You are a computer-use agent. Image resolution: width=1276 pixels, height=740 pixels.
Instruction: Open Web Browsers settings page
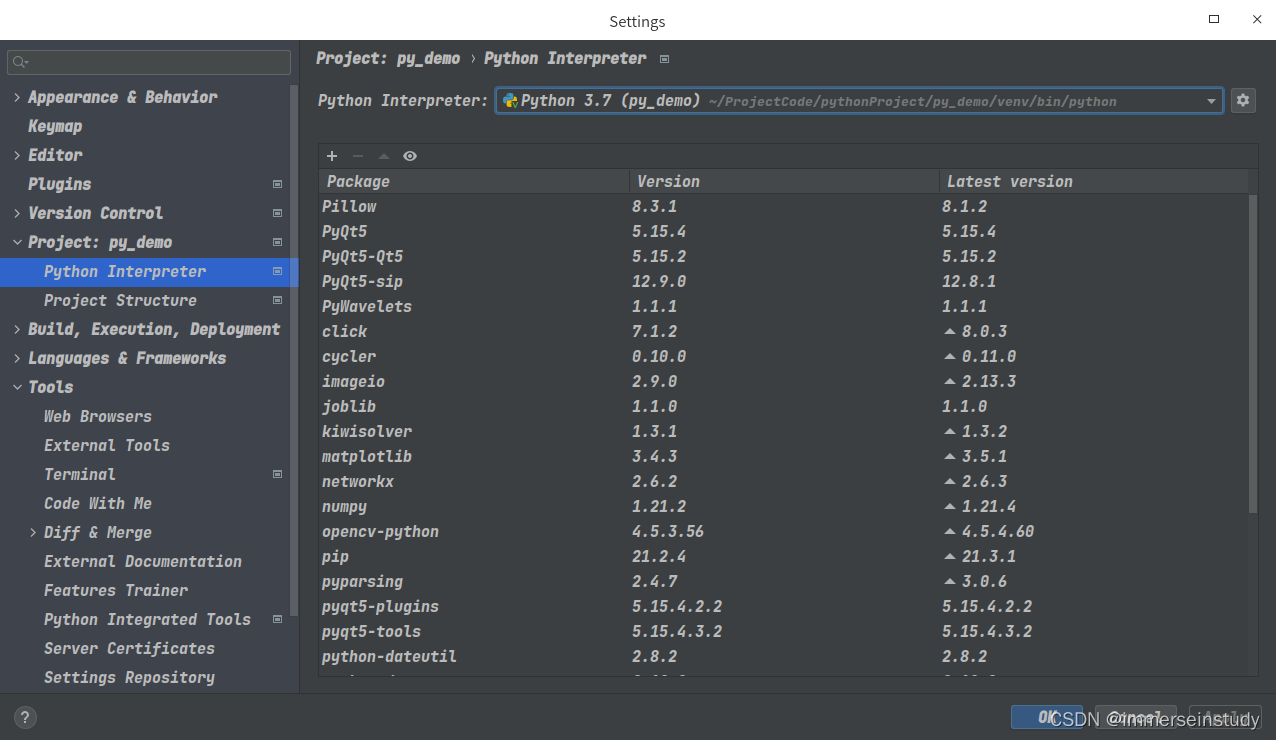98,416
